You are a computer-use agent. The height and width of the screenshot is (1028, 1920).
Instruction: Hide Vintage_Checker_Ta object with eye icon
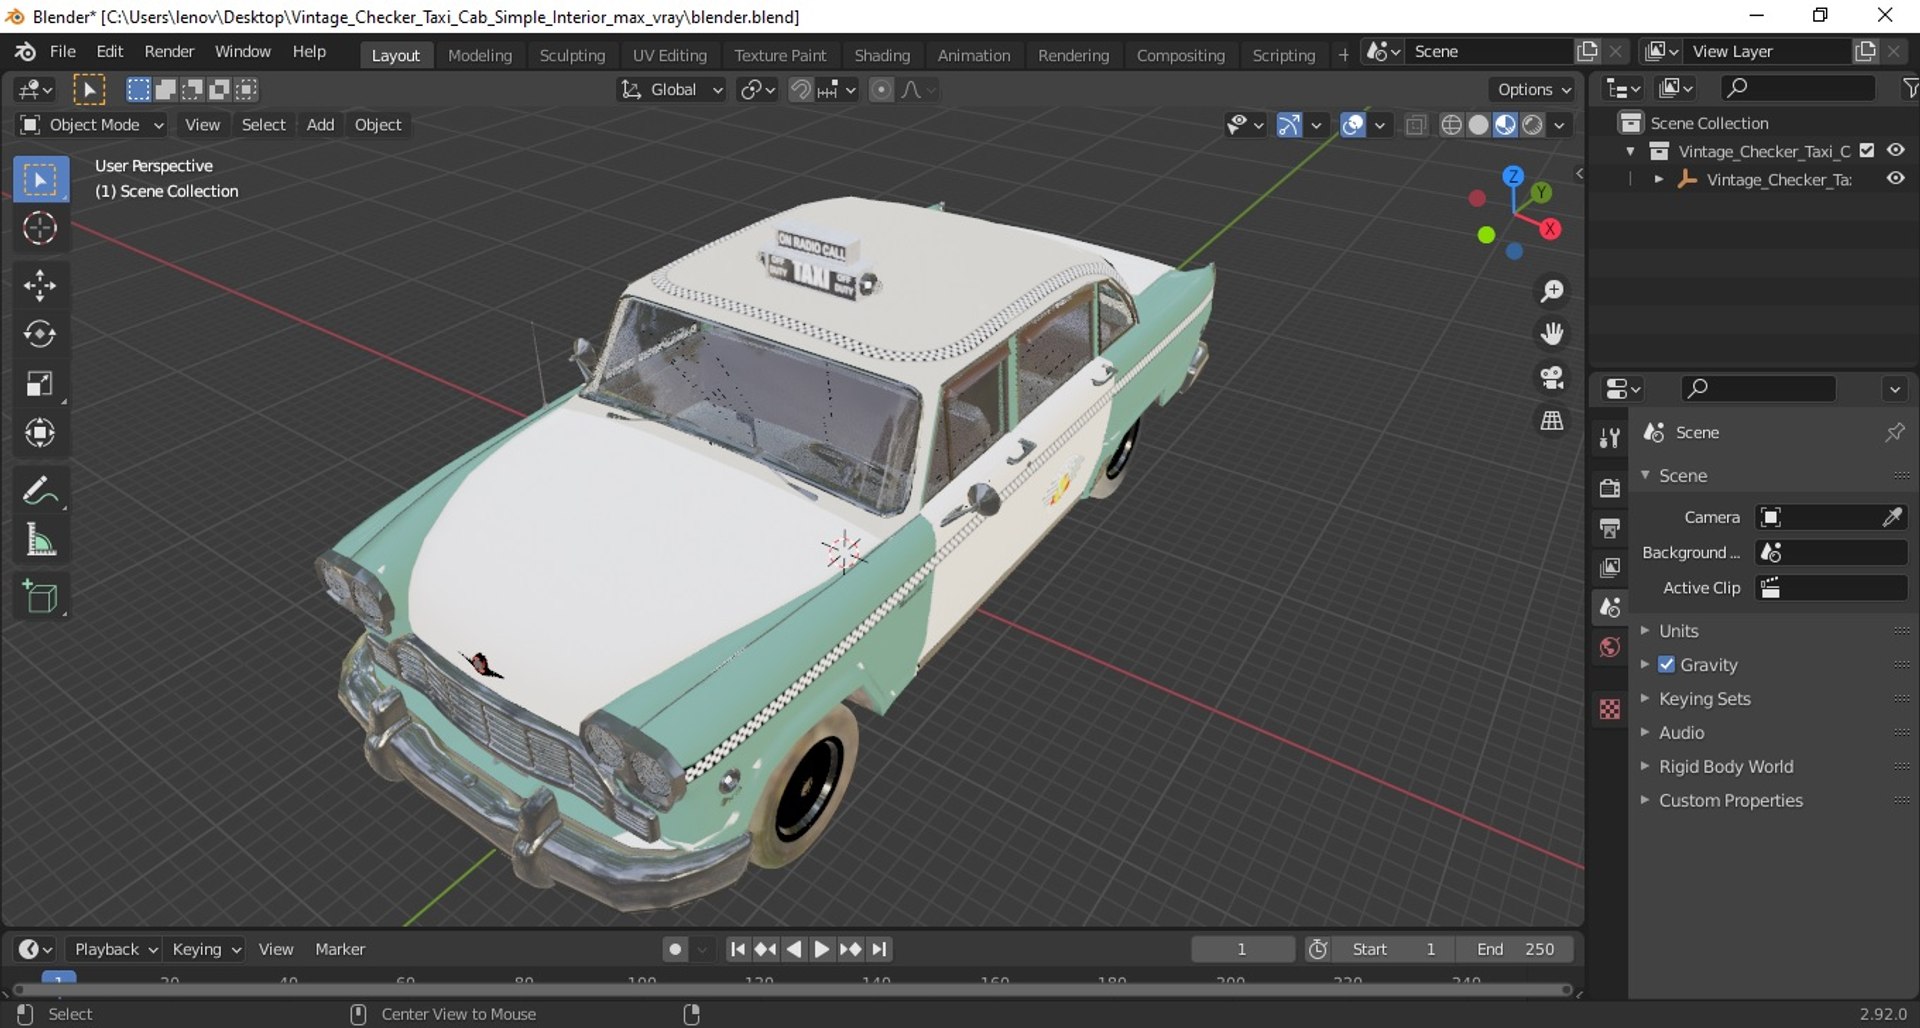click(x=1895, y=179)
